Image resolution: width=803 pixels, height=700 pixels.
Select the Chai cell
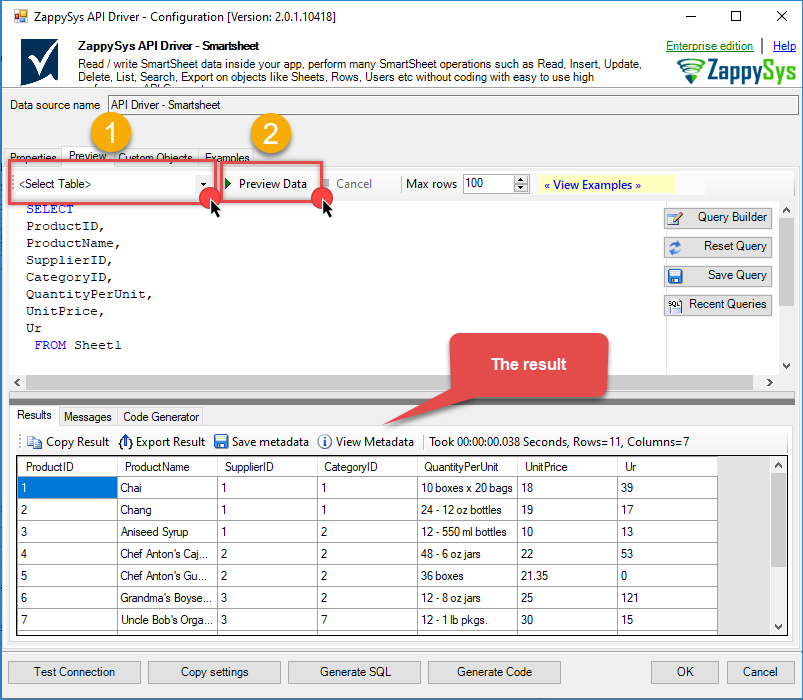(167, 487)
